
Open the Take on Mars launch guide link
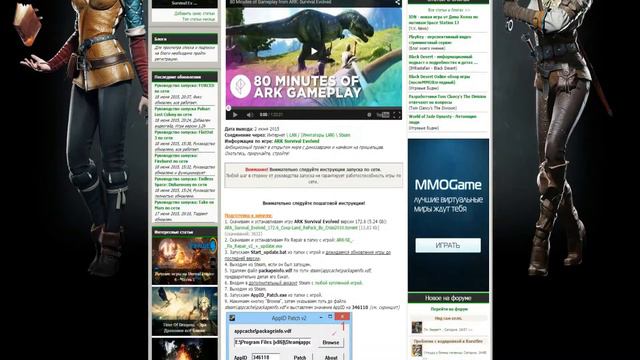tap(184, 205)
